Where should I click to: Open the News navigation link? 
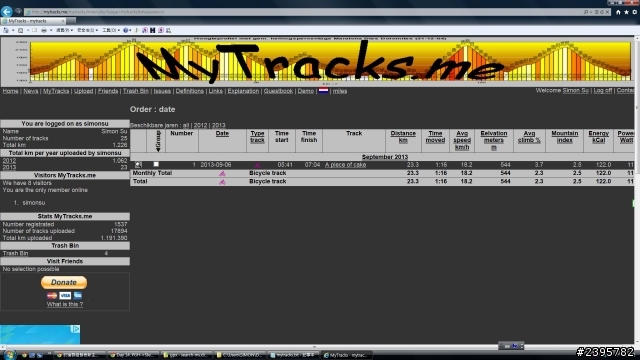point(31,91)
